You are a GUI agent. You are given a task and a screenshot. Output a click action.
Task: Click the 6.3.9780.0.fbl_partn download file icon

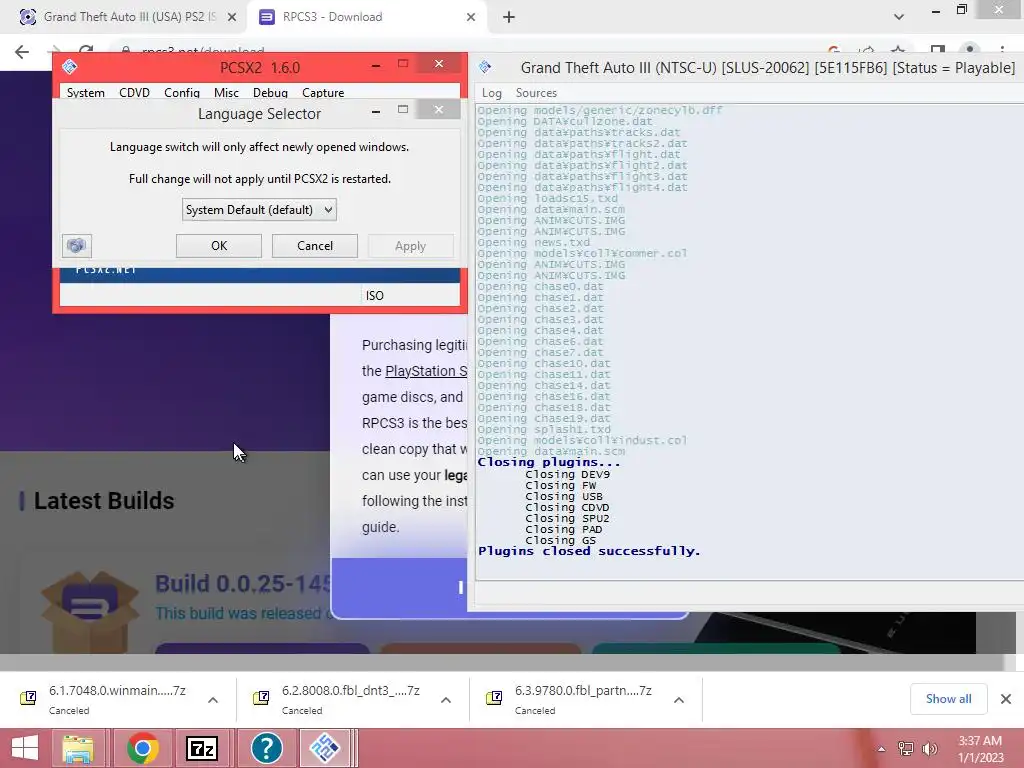coord(494,698)
